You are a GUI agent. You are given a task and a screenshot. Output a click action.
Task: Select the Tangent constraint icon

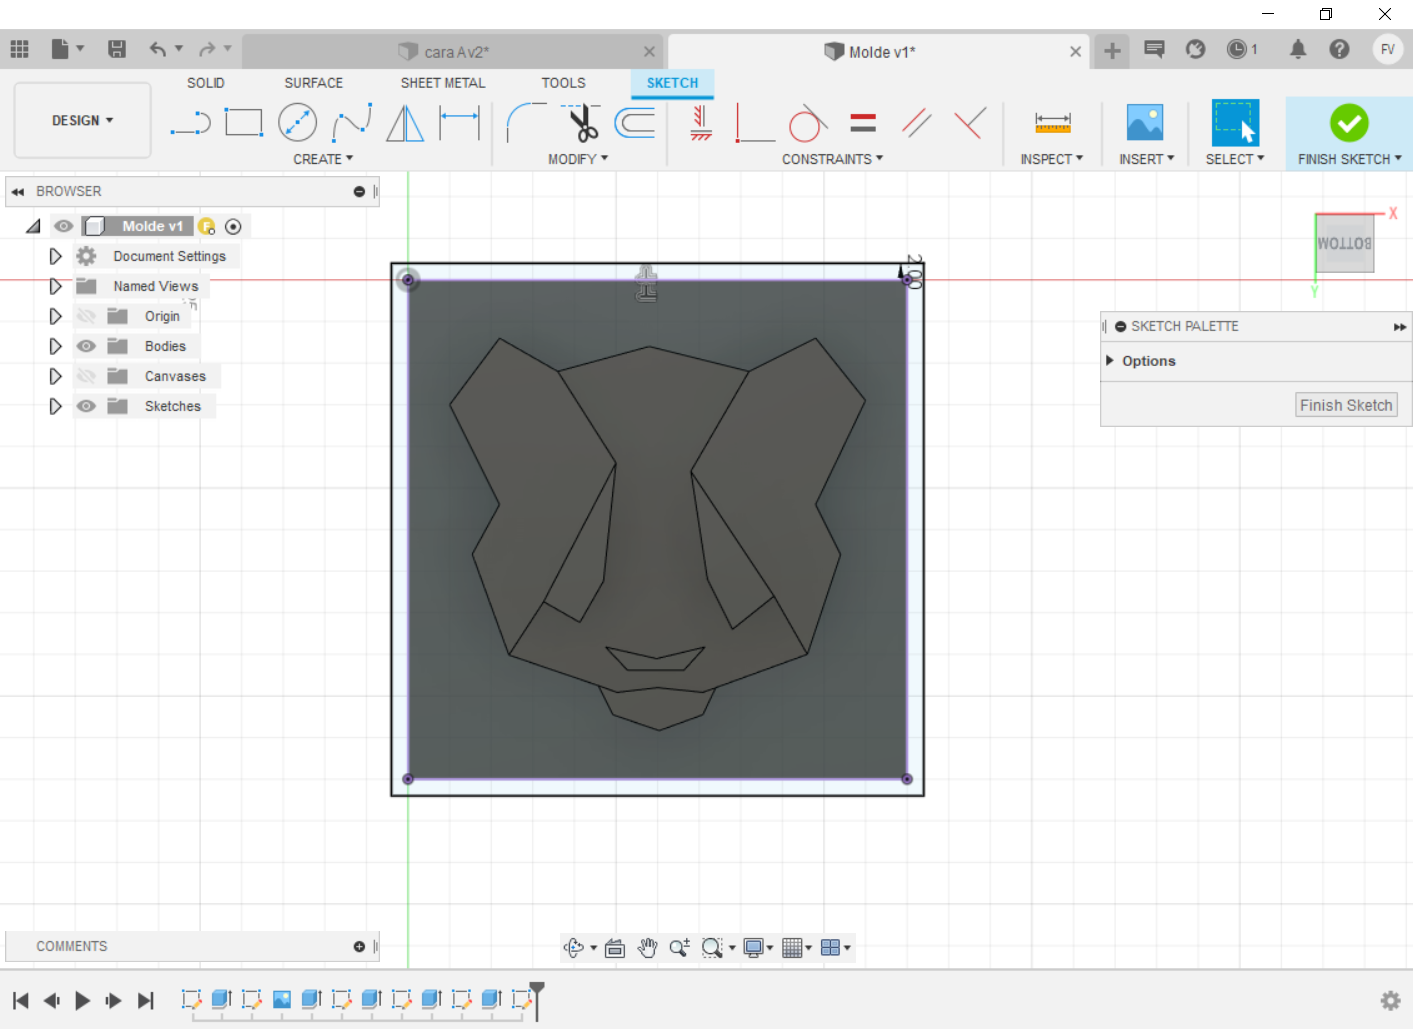pyautogui.click(x=807, y=121)
